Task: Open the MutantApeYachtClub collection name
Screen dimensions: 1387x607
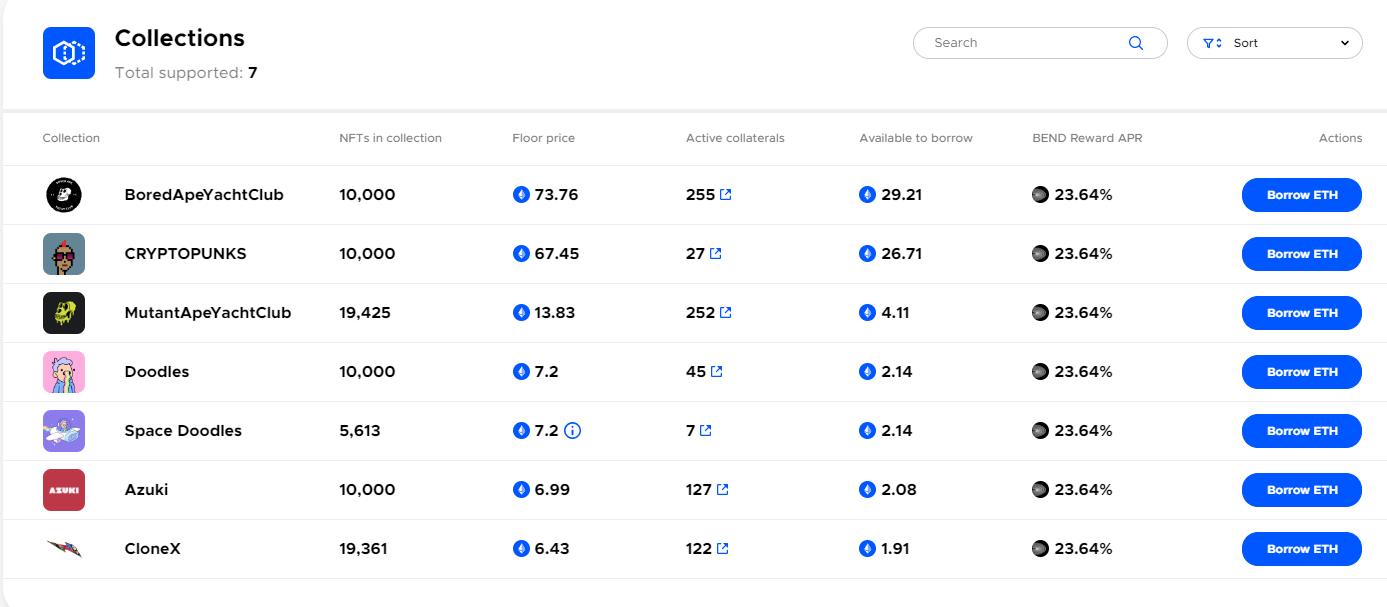Action: (207, 313)
